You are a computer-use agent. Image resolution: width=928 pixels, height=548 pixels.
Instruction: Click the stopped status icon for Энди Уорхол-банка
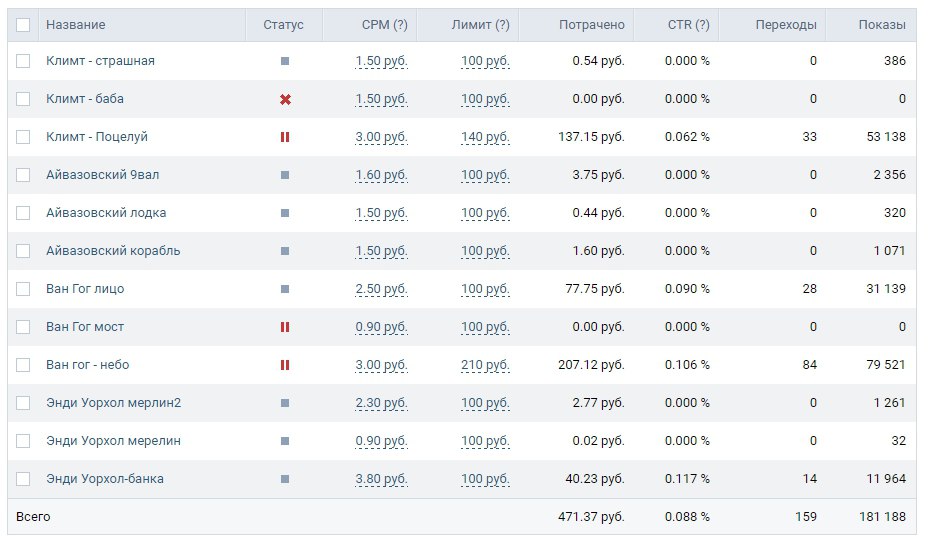[x=285, y=479]
